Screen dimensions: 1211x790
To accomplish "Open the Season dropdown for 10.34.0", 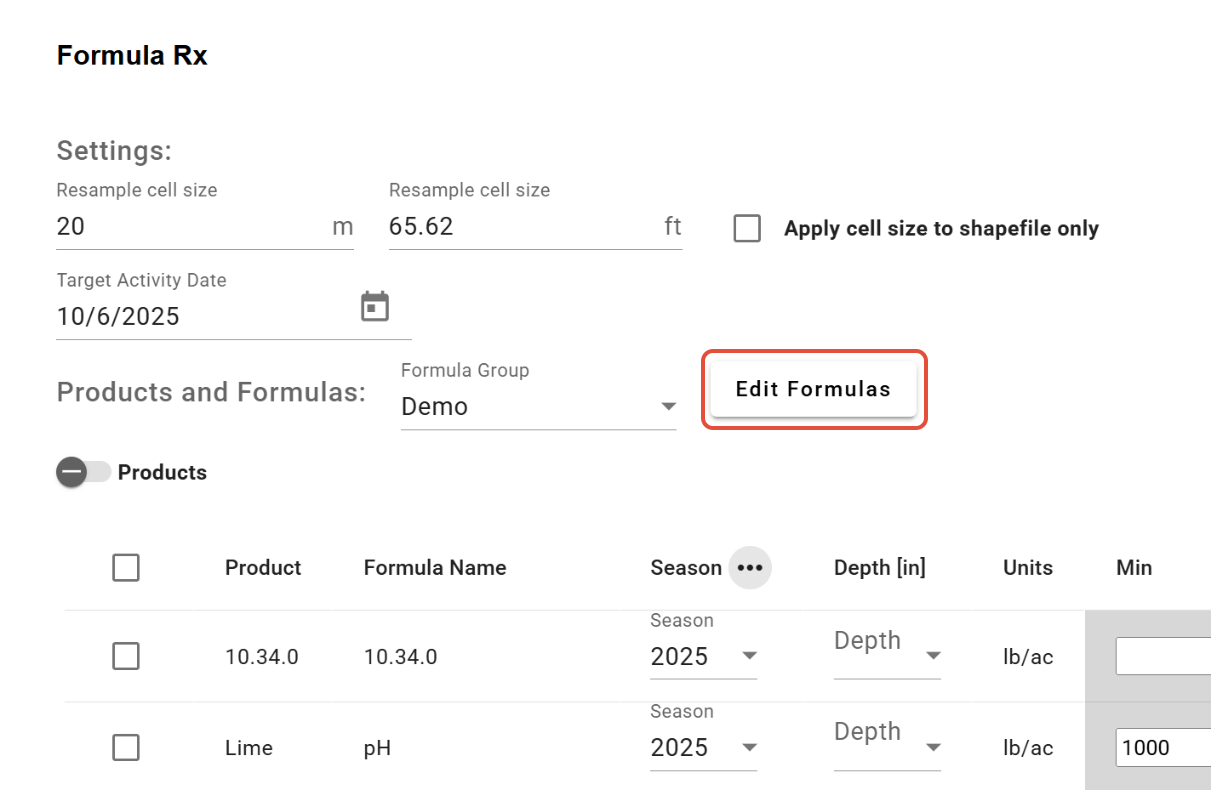I will 703,657.
